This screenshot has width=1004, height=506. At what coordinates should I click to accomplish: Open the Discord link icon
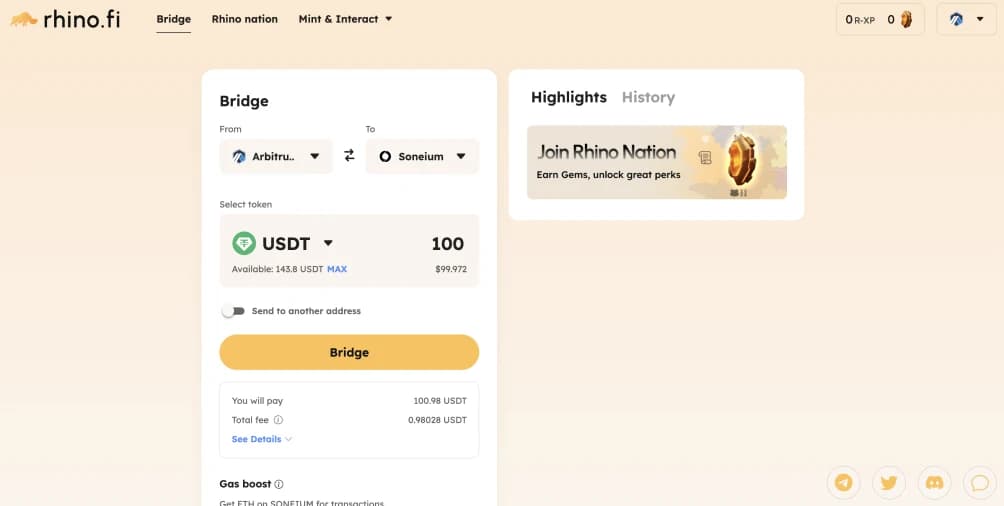935,483
